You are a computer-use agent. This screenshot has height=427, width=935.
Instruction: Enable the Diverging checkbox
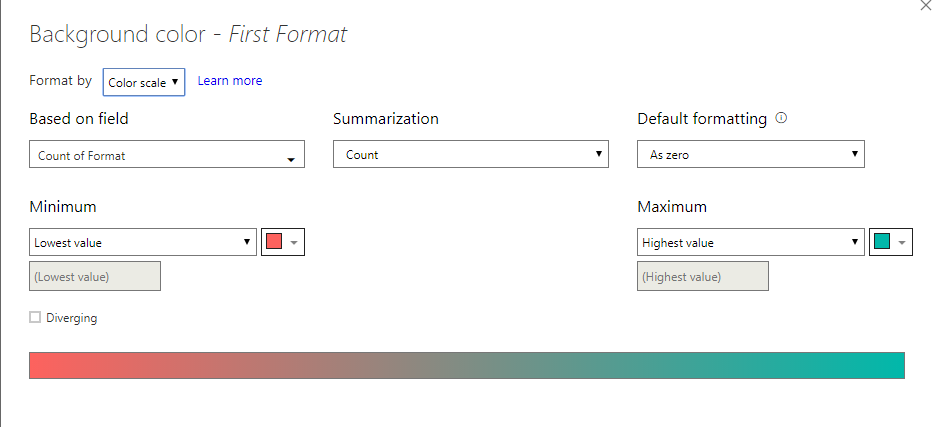pyautogui.click(x=35, y=317)
